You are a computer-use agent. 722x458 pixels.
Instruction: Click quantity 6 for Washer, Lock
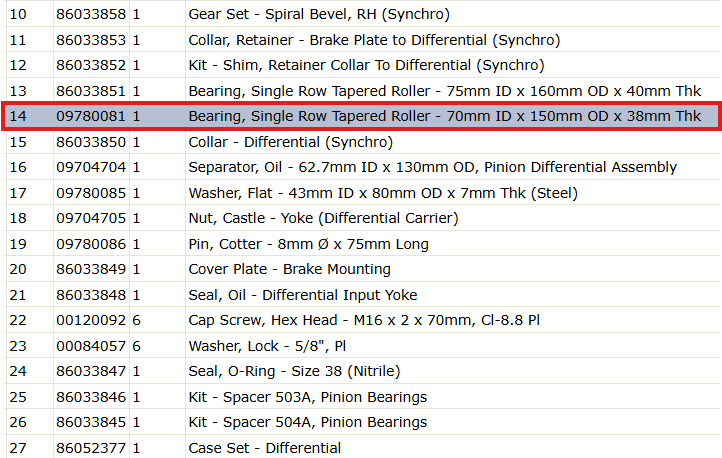[136, 346]
